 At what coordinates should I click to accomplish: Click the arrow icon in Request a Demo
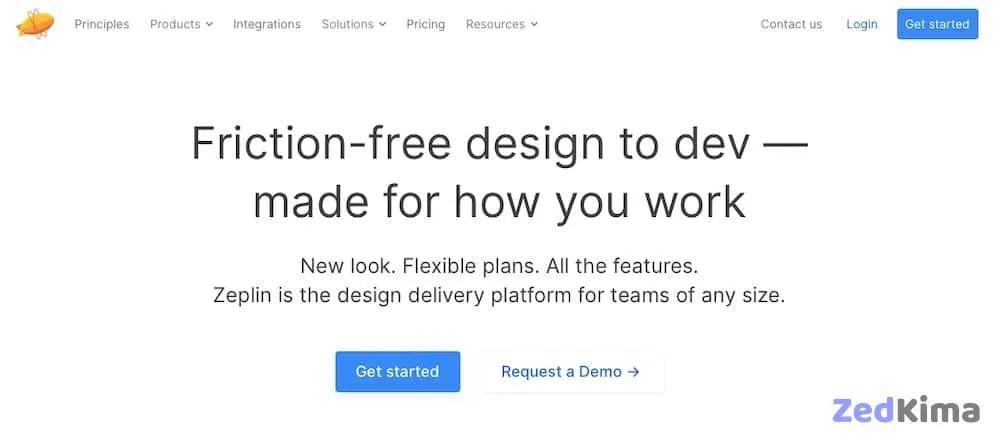point(633,372)
